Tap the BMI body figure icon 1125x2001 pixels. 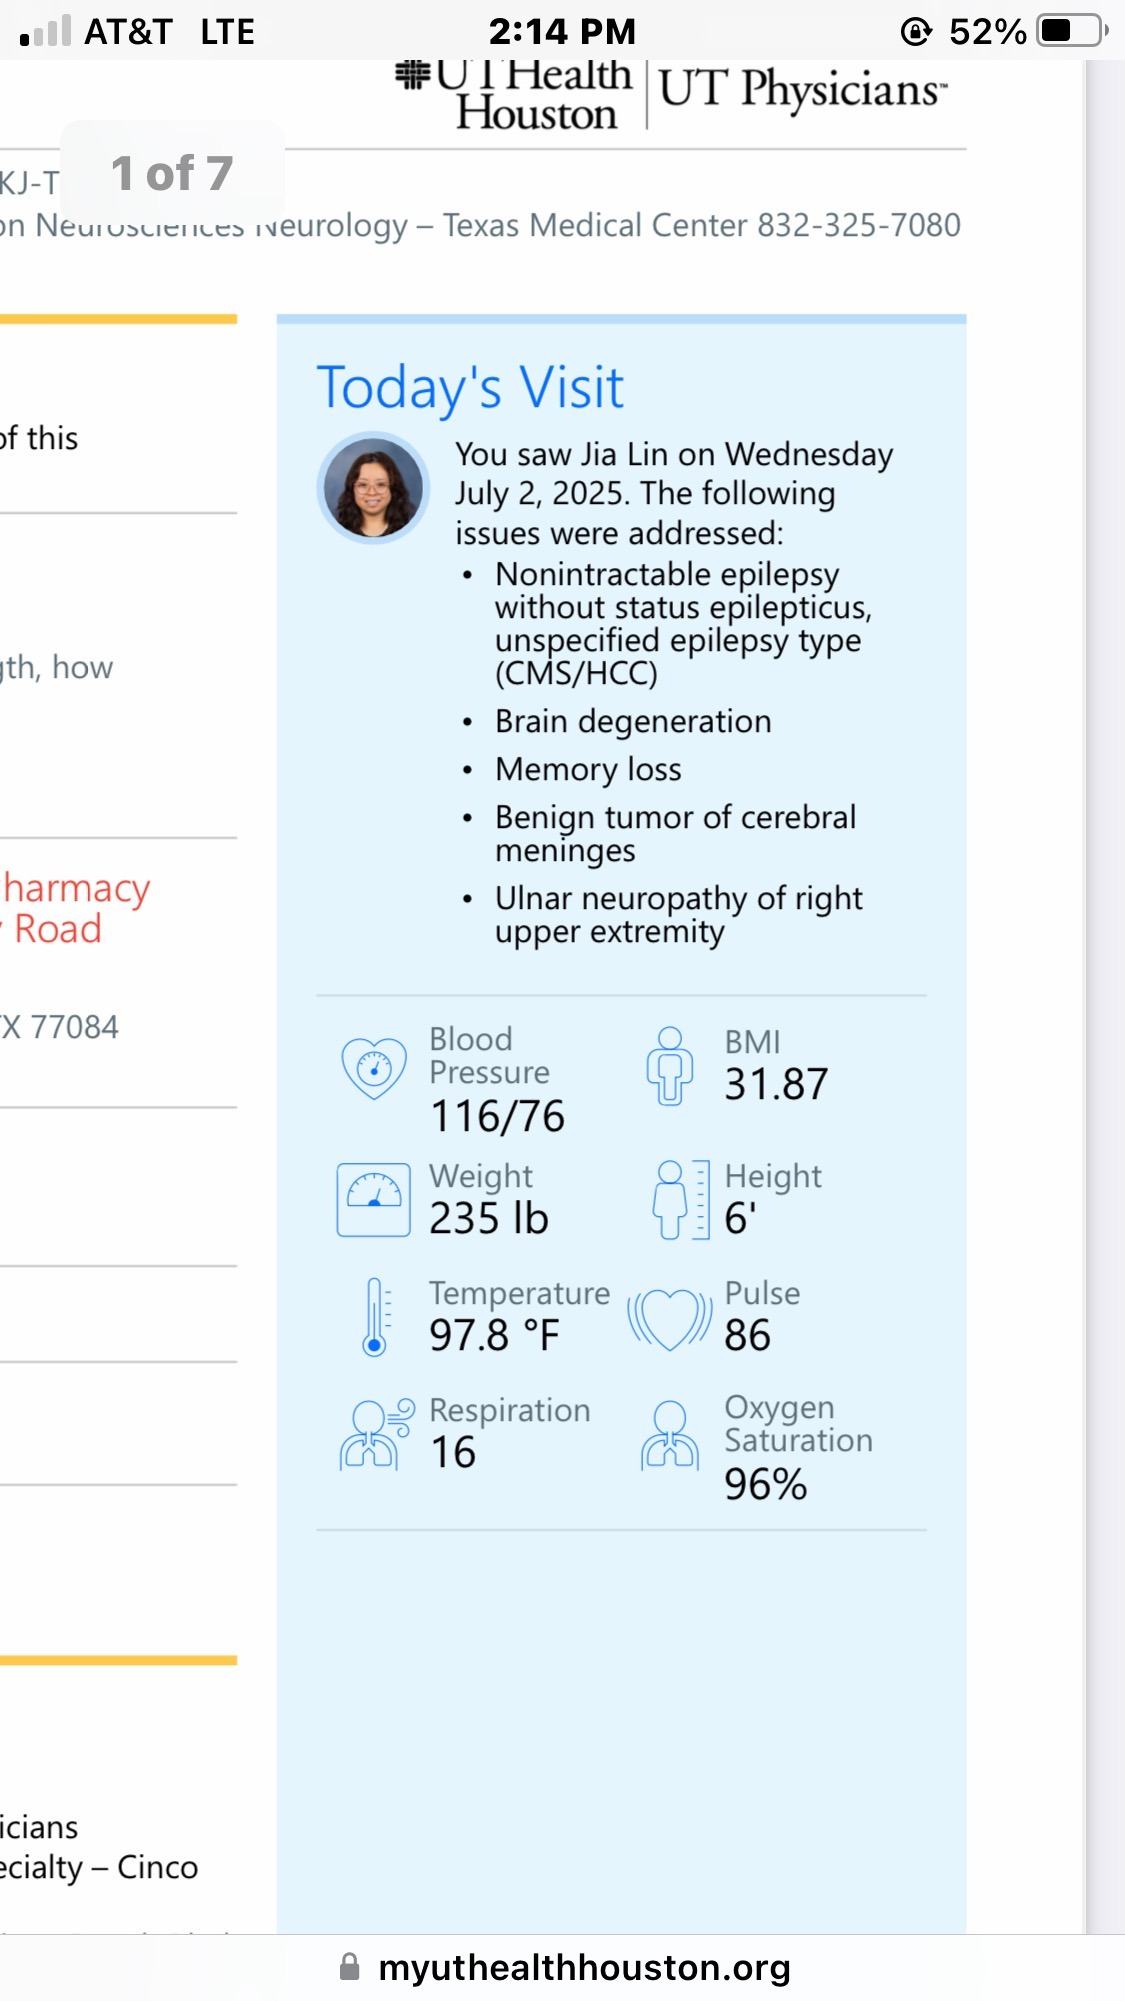(669, 1066)
